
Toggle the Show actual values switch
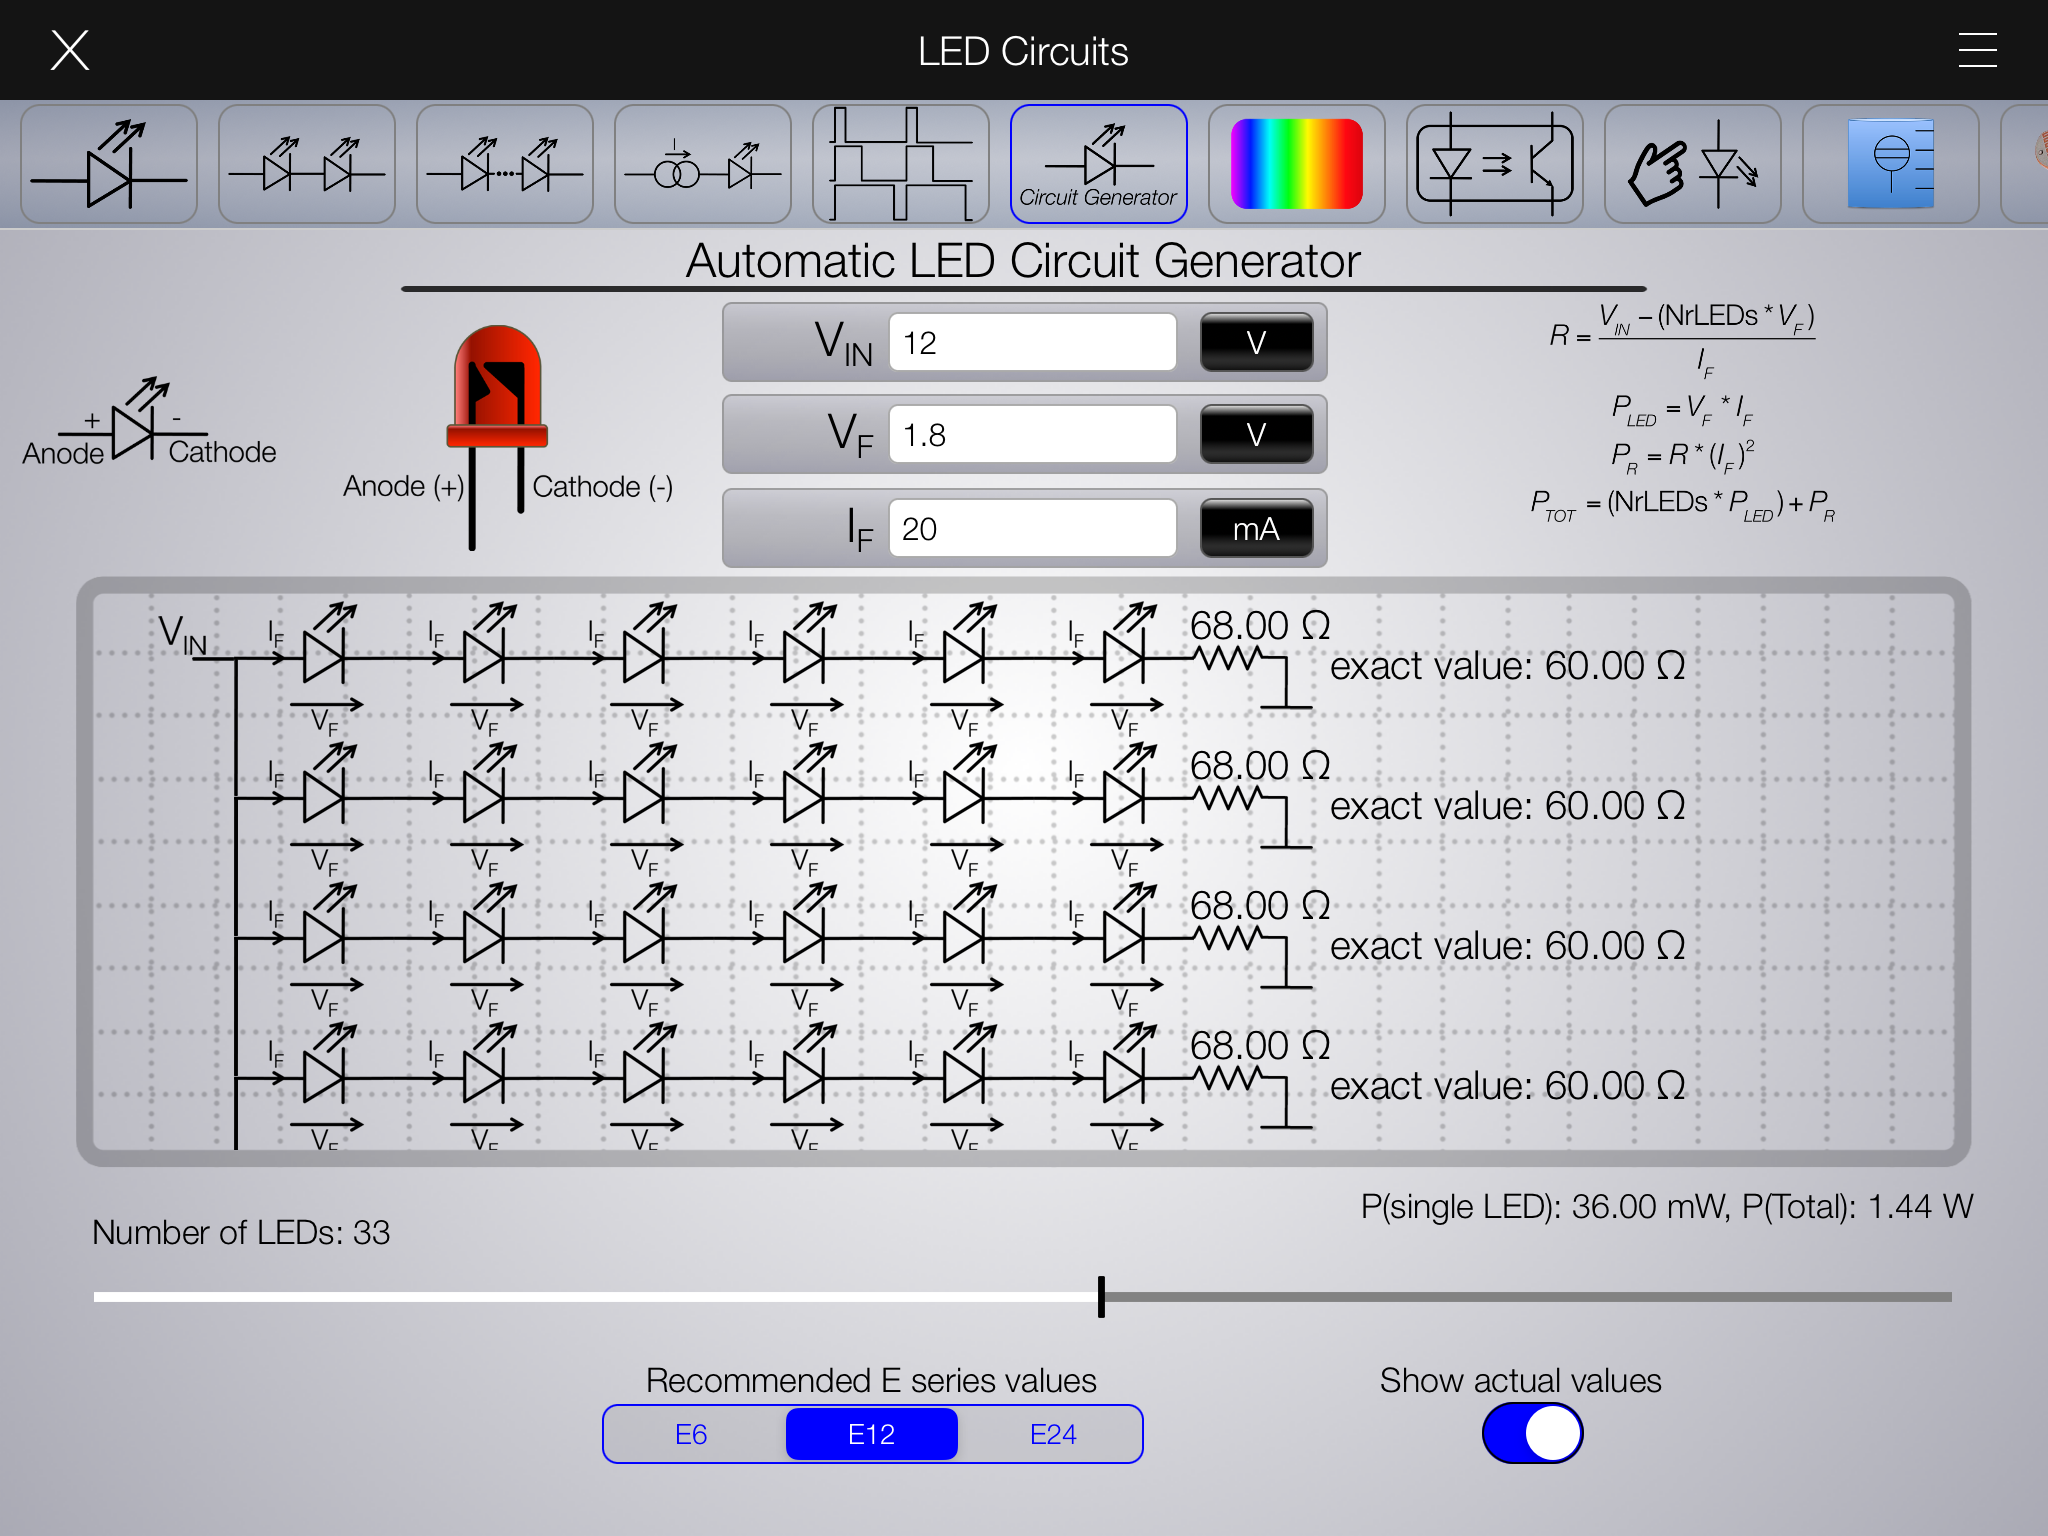click(1532, 1433)
